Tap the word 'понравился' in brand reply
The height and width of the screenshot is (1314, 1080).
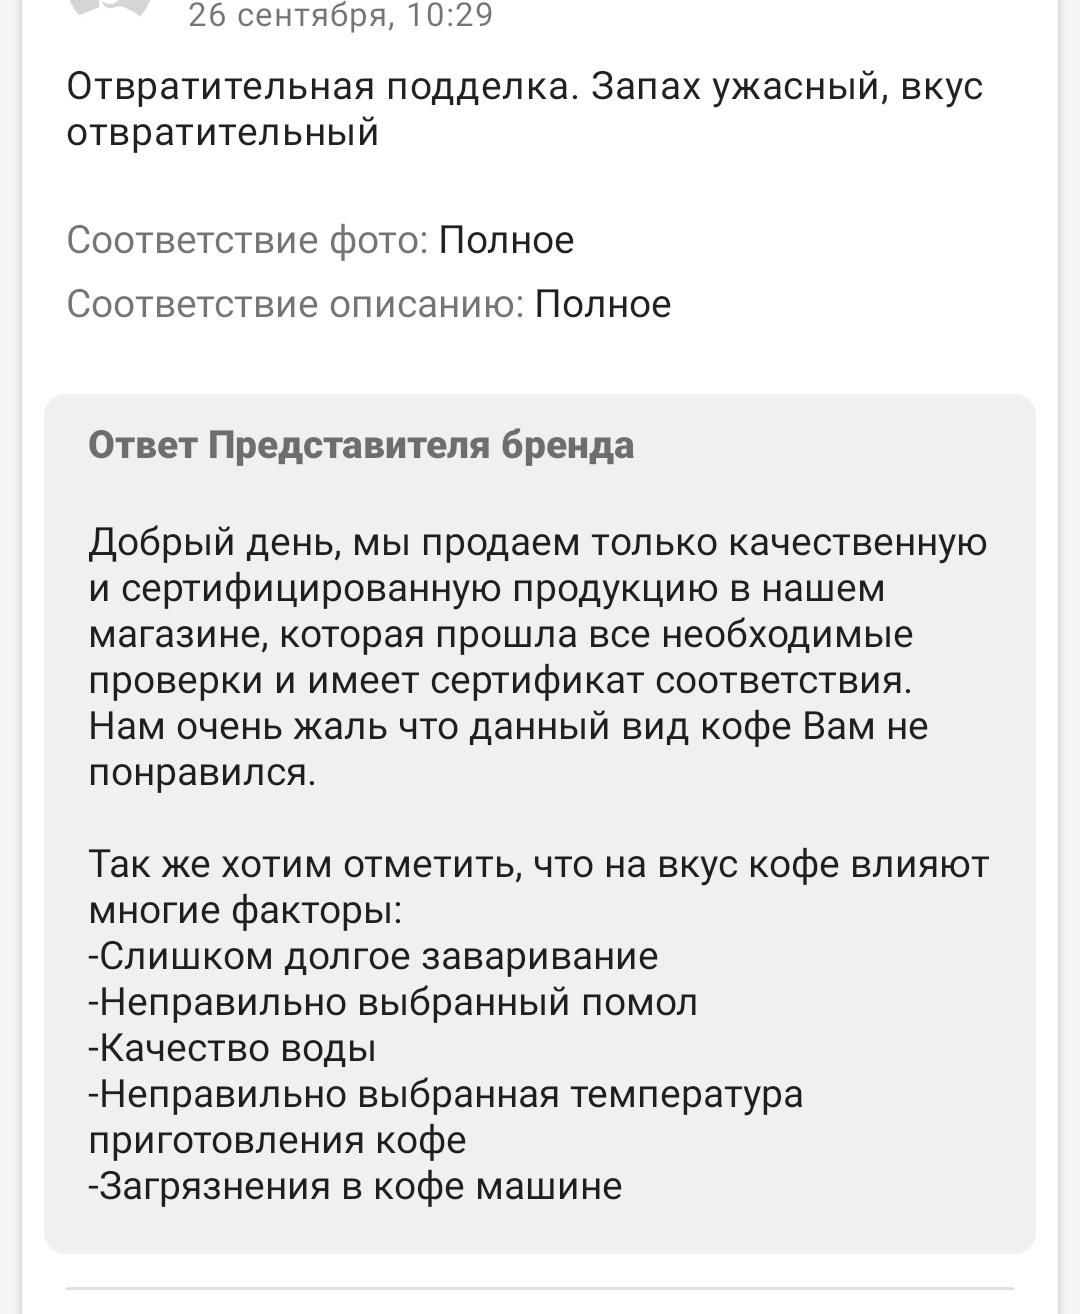point(202,772)
